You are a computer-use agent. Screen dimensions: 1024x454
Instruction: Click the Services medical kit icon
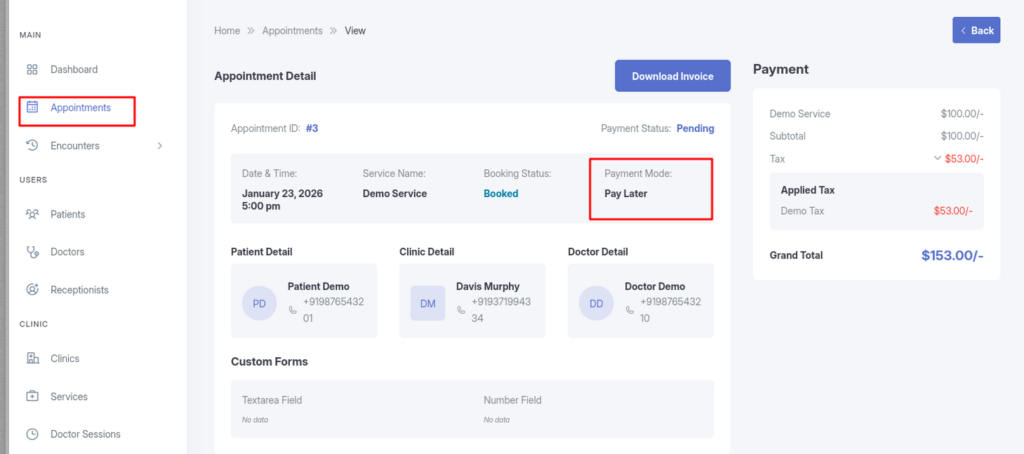coord(32,397)
